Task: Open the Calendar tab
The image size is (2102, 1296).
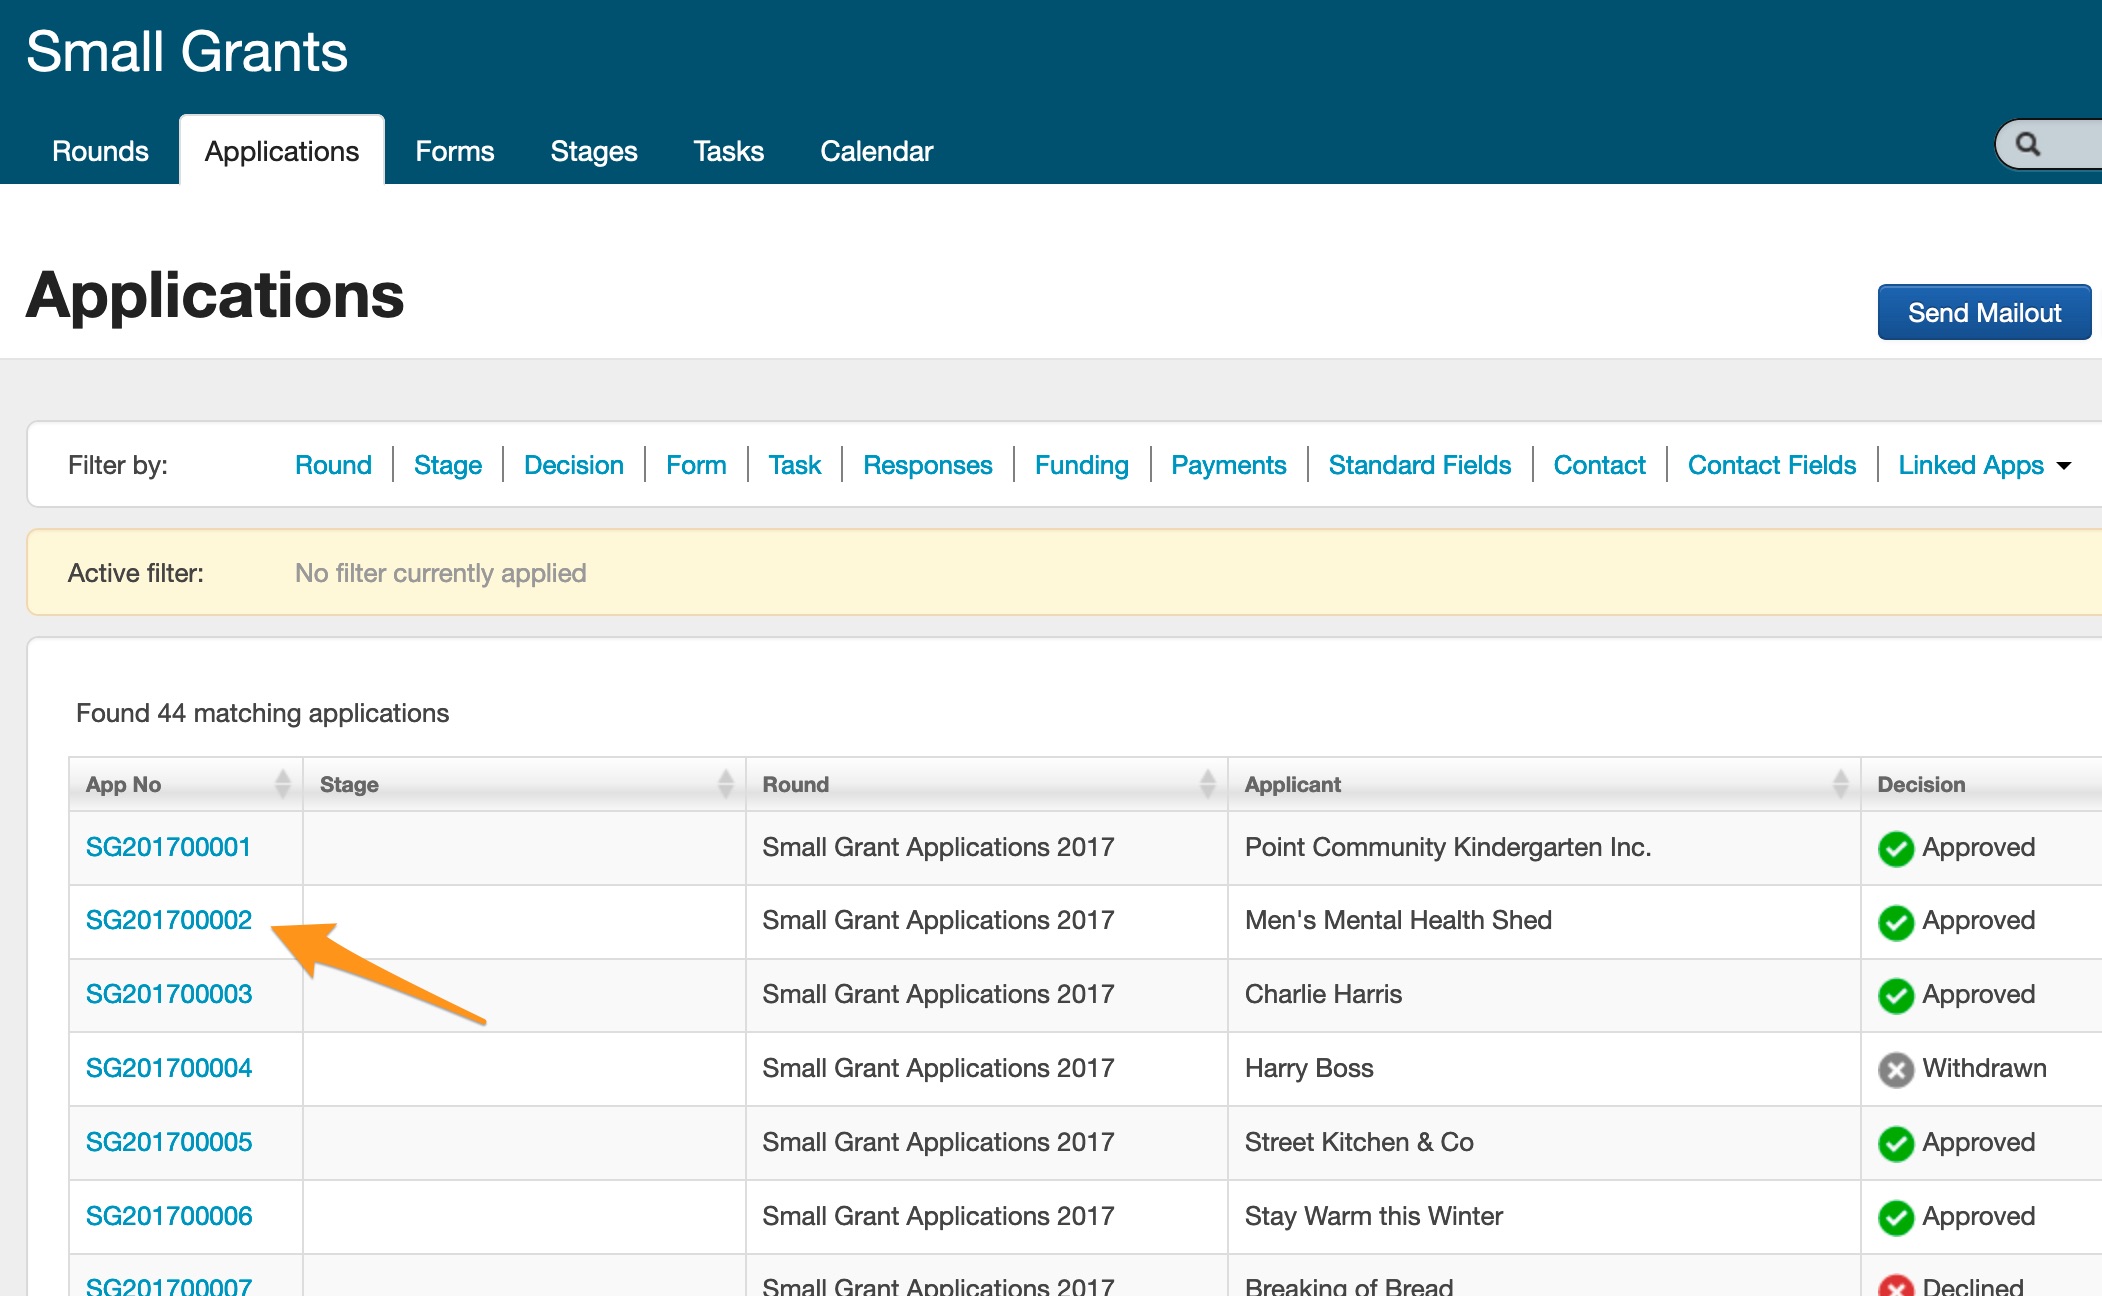Action: coord(876,151)
